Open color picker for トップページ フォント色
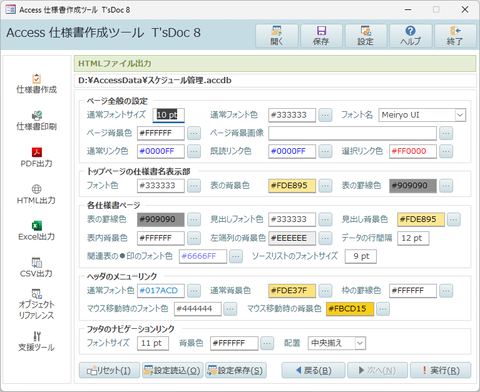 [x=194, y=186]
